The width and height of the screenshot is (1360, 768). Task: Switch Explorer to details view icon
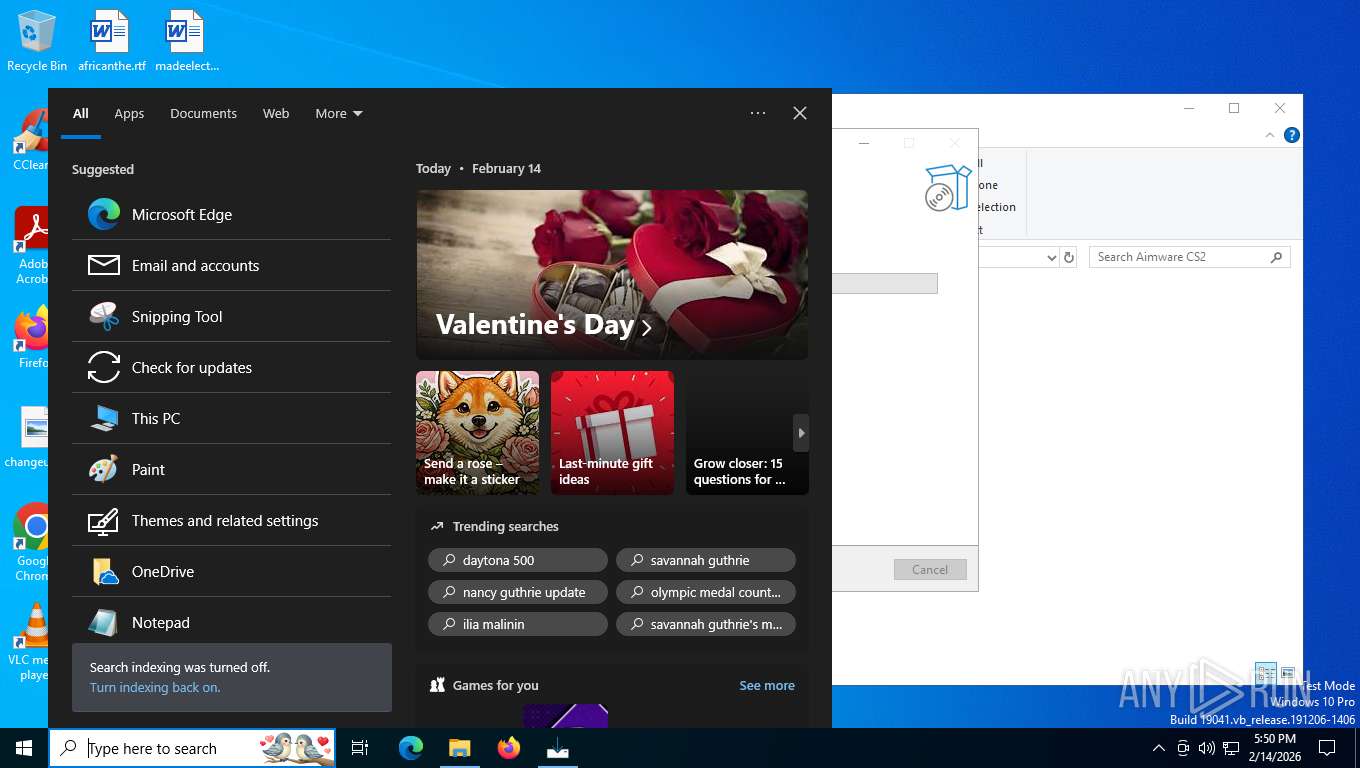pyautogui.click(x=1265, y=673)
